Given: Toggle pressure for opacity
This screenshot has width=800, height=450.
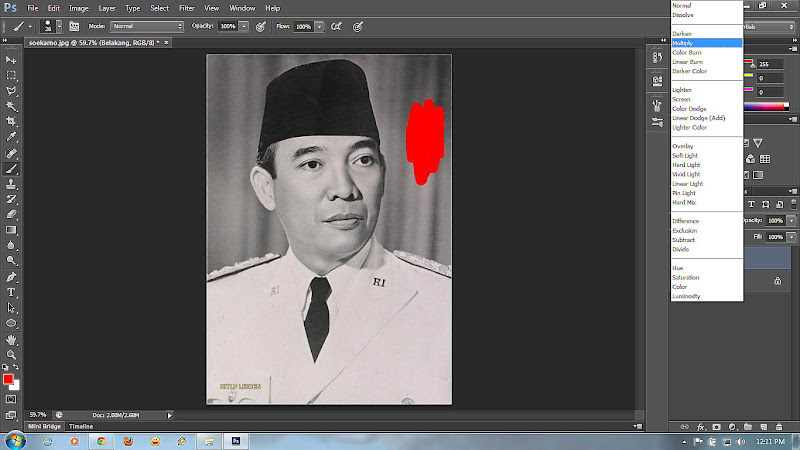Looking at the screenshot, I should point(261,27).
